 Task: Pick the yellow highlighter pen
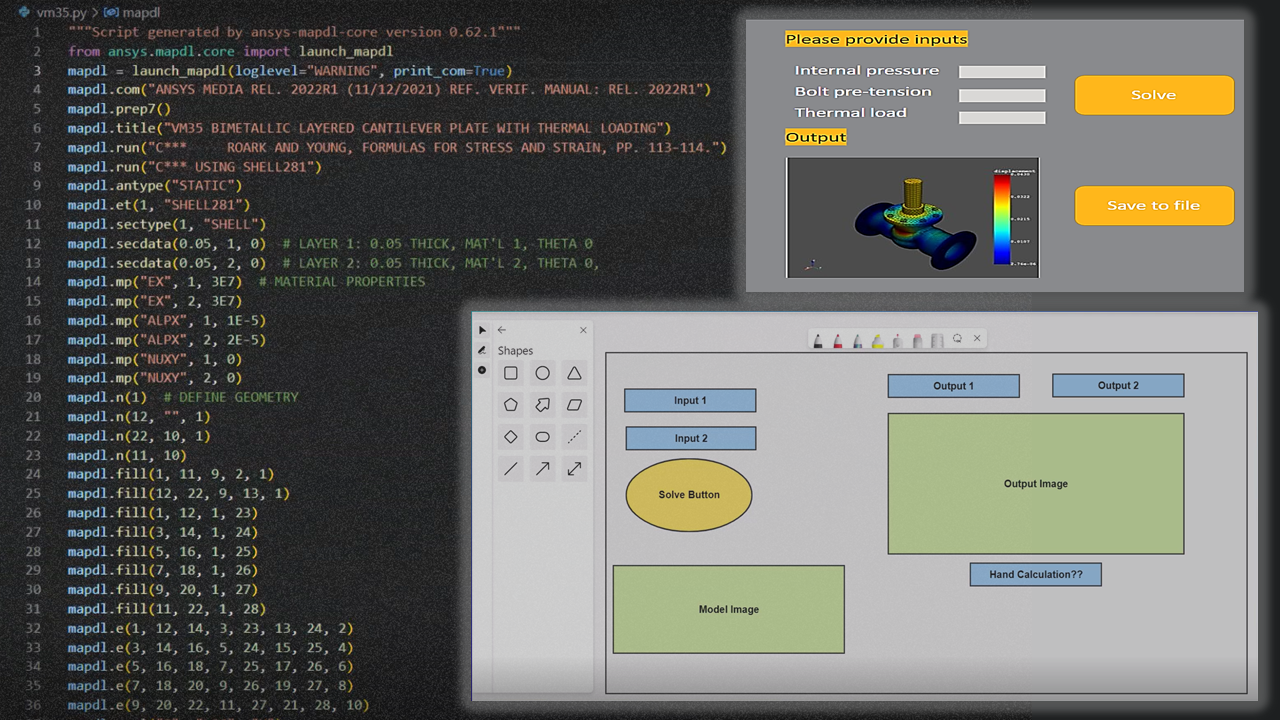click(877, 340)
